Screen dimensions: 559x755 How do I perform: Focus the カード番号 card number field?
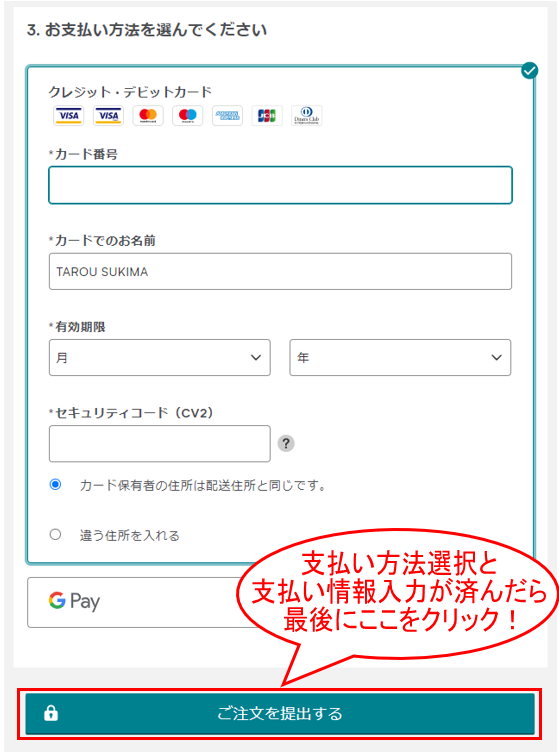[x=280, y=185]
